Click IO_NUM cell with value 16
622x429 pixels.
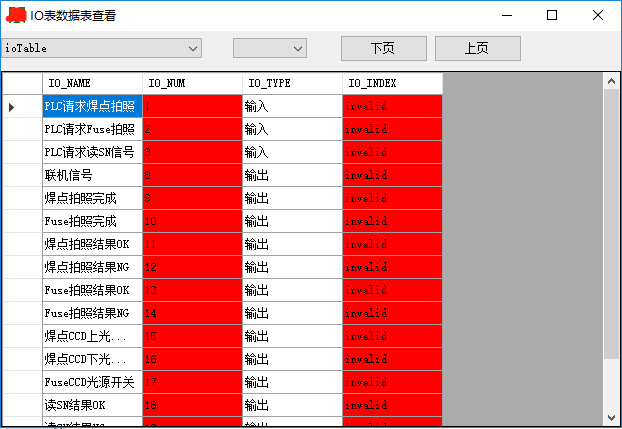tap(192, 360)
